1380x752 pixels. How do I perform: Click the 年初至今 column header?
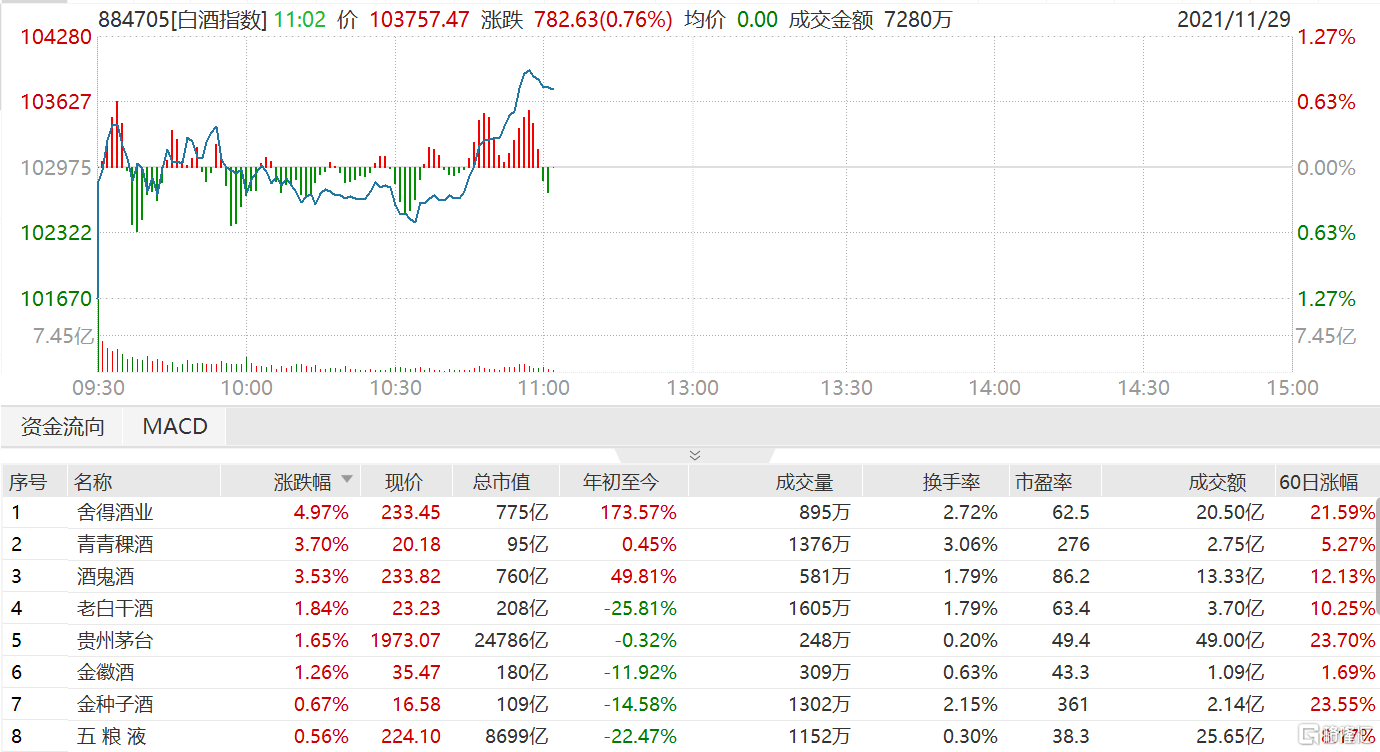(x=621, y=482)
